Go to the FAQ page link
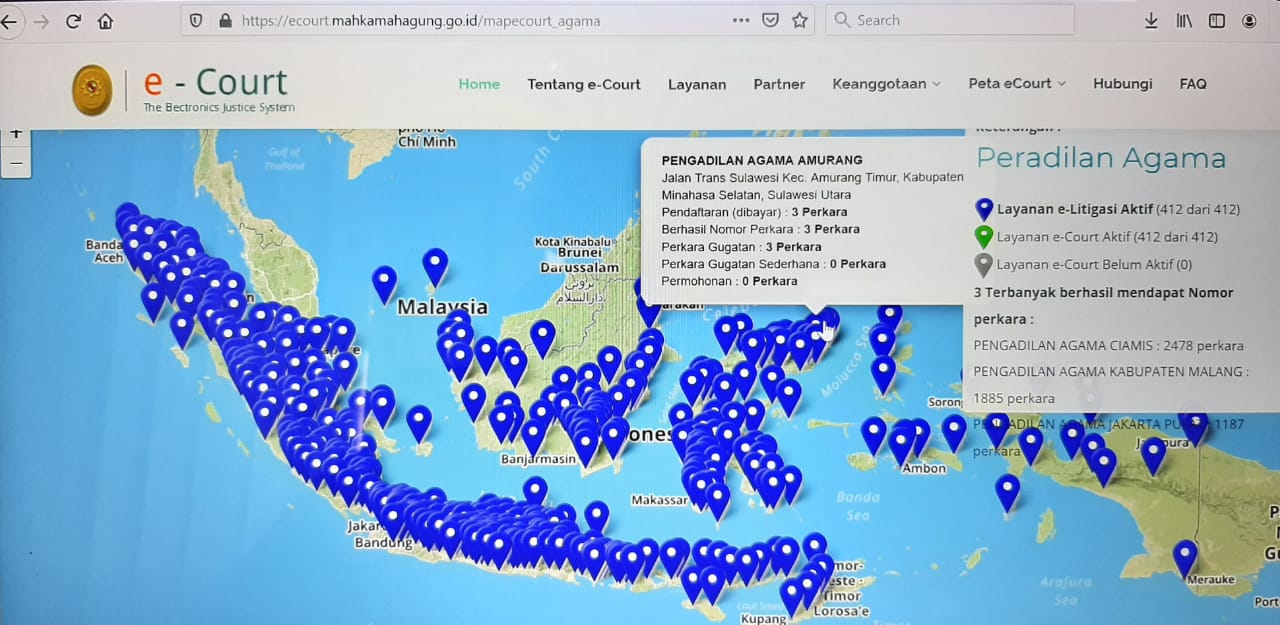The image size is (1280, 625). [1193, 84]
